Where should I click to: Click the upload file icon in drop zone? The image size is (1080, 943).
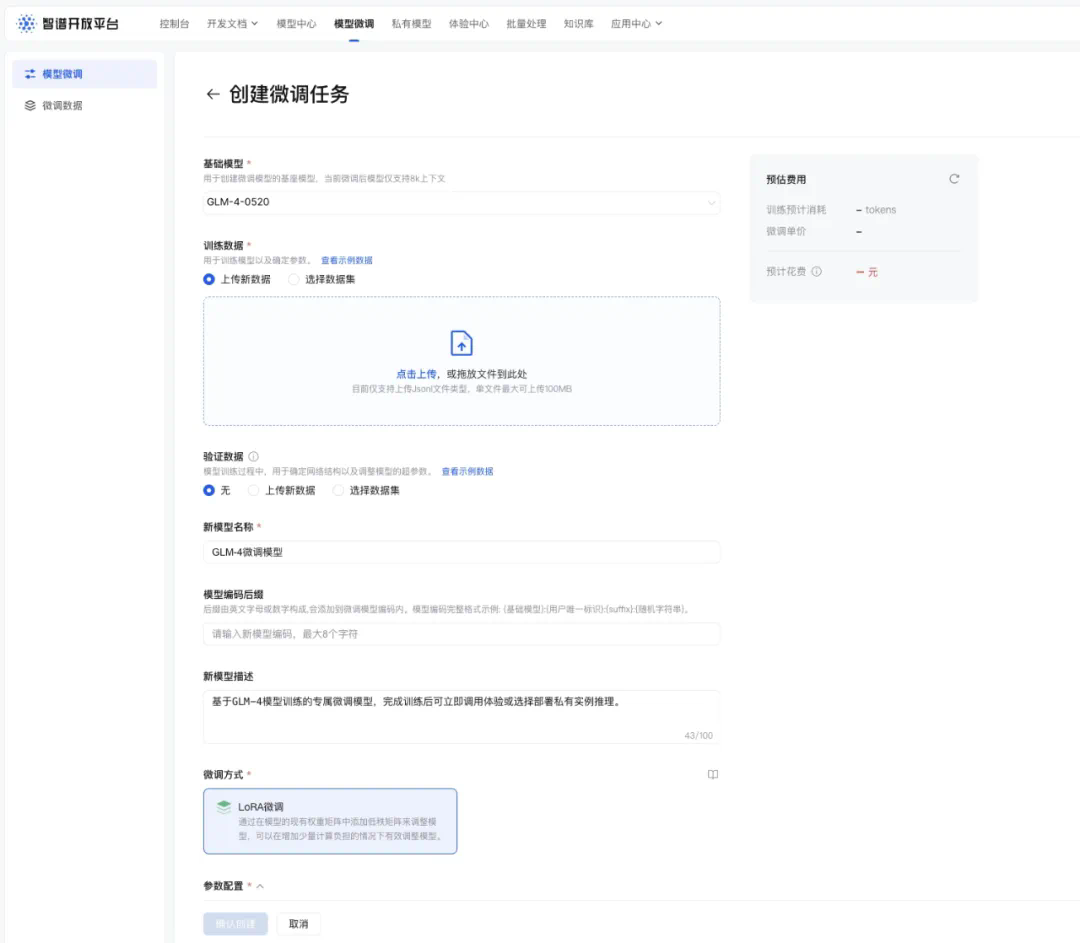[x=461, y=343]
